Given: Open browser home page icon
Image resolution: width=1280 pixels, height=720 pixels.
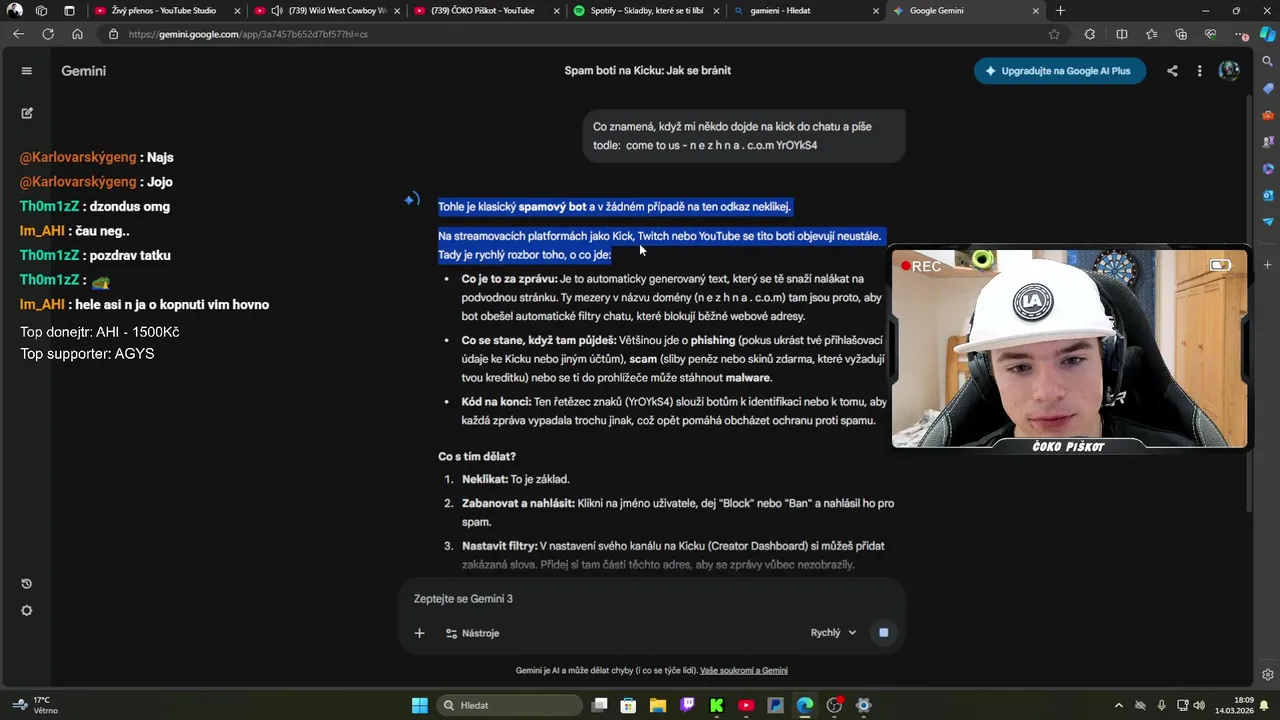Looking at the screenshot, I should tap(77, 34).
